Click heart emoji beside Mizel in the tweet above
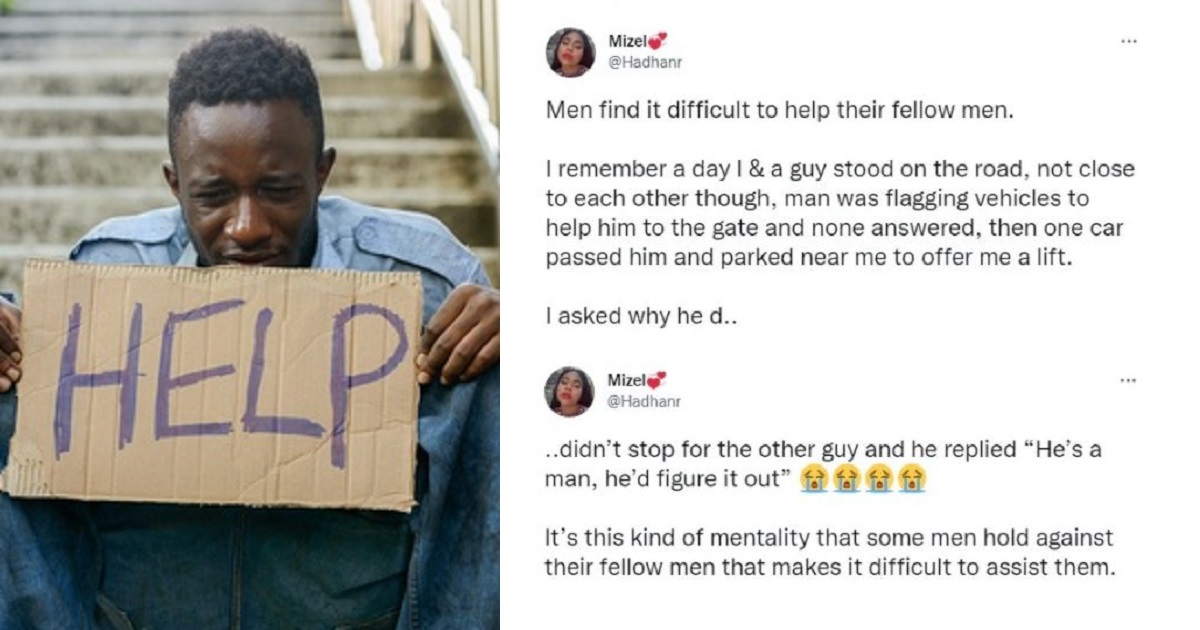 coord(657,42)
